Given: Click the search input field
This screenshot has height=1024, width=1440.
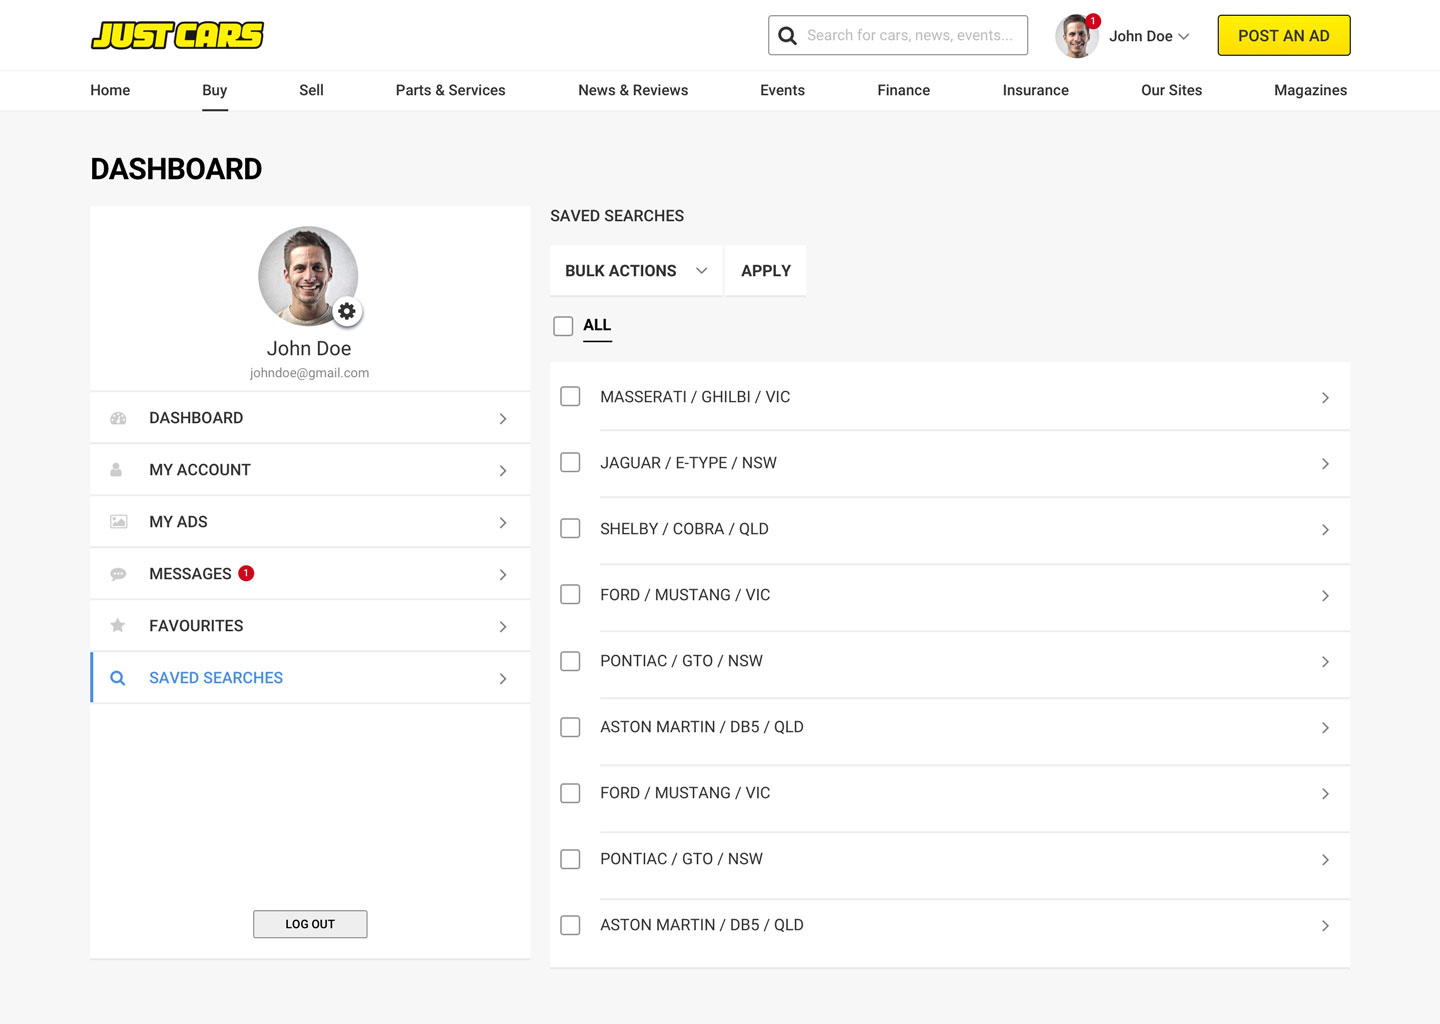Looking at the screenshot, I should (898, 35).
